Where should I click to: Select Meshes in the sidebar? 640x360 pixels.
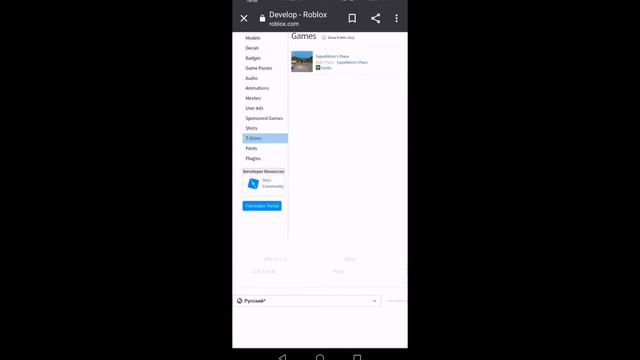(x=253, y=98)
